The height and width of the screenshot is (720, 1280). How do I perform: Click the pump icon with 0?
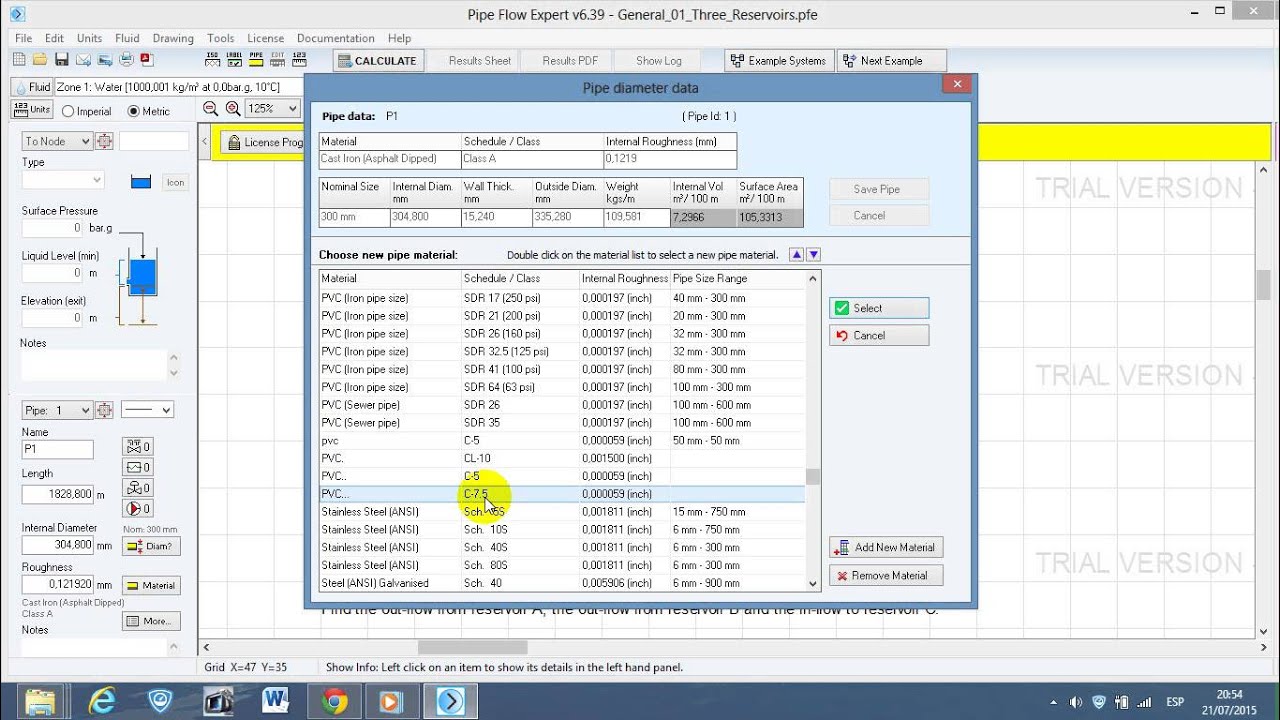(x=137, y=508)
